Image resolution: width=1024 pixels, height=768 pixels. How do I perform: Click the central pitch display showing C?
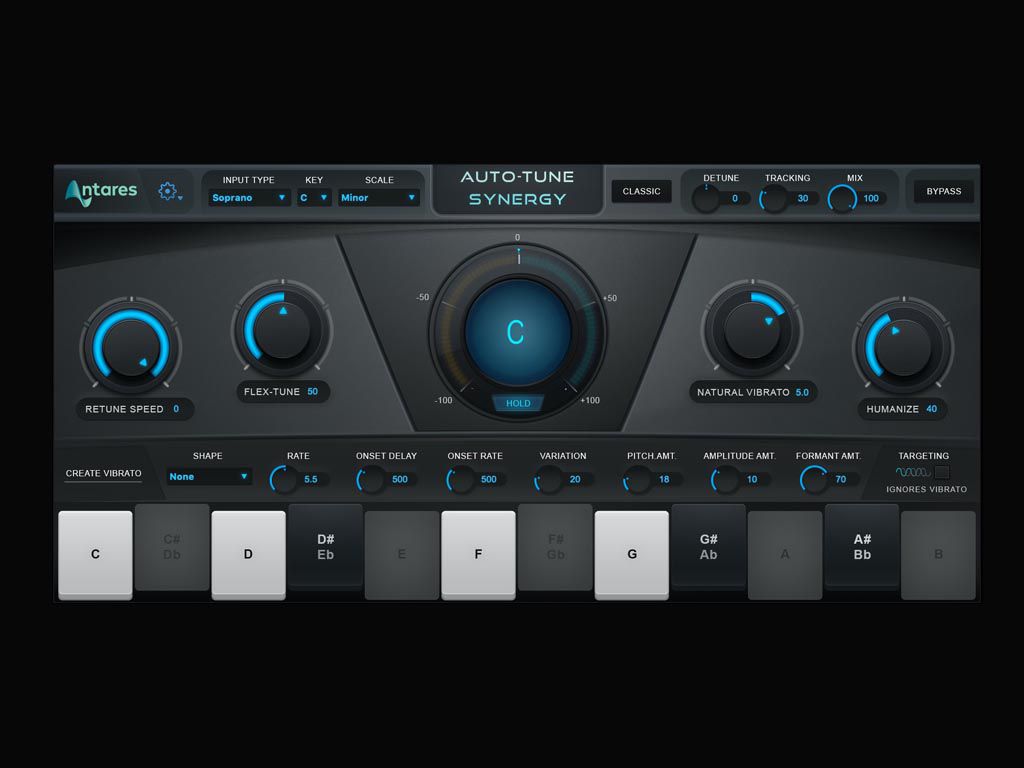point(517,332)
